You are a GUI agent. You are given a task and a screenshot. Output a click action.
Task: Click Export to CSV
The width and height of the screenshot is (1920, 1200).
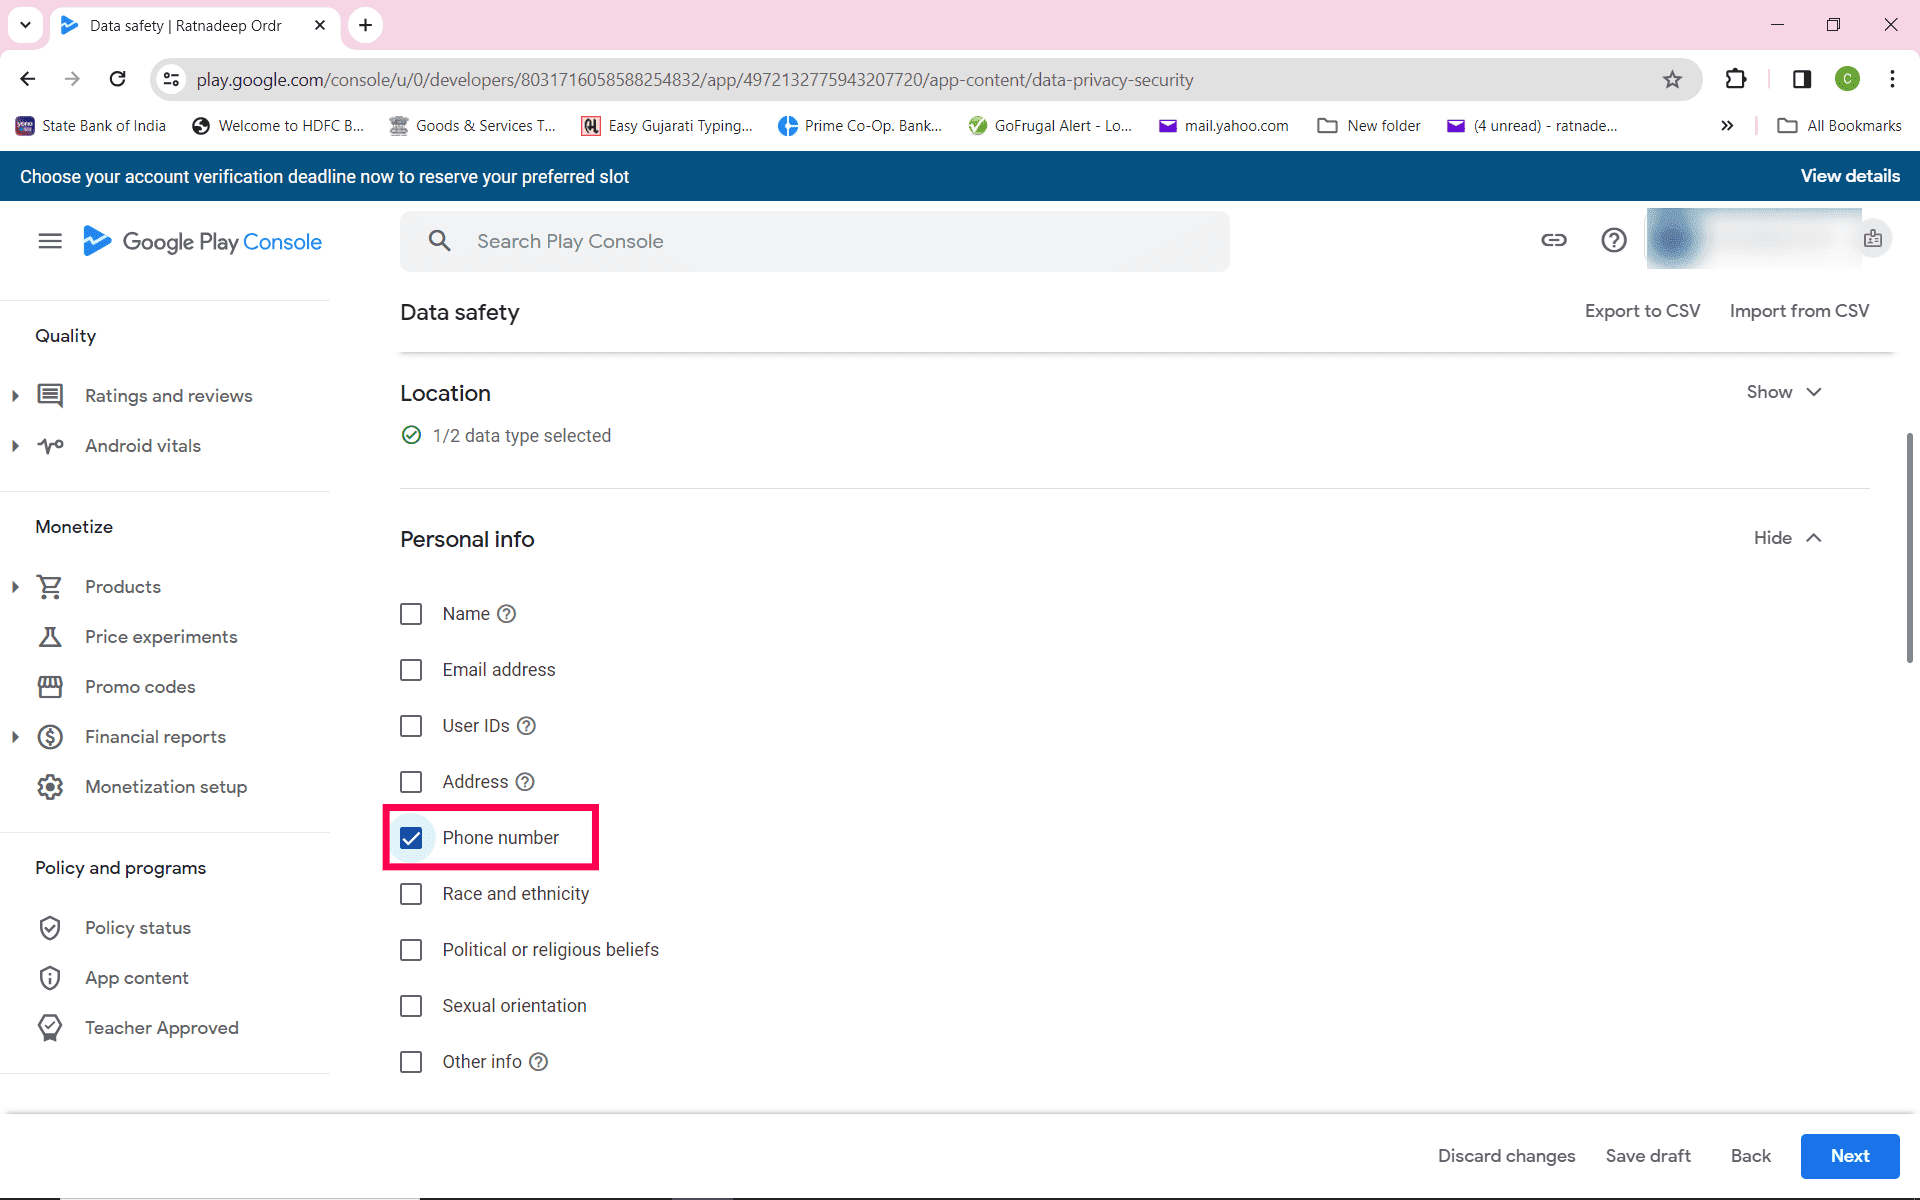1642,311
